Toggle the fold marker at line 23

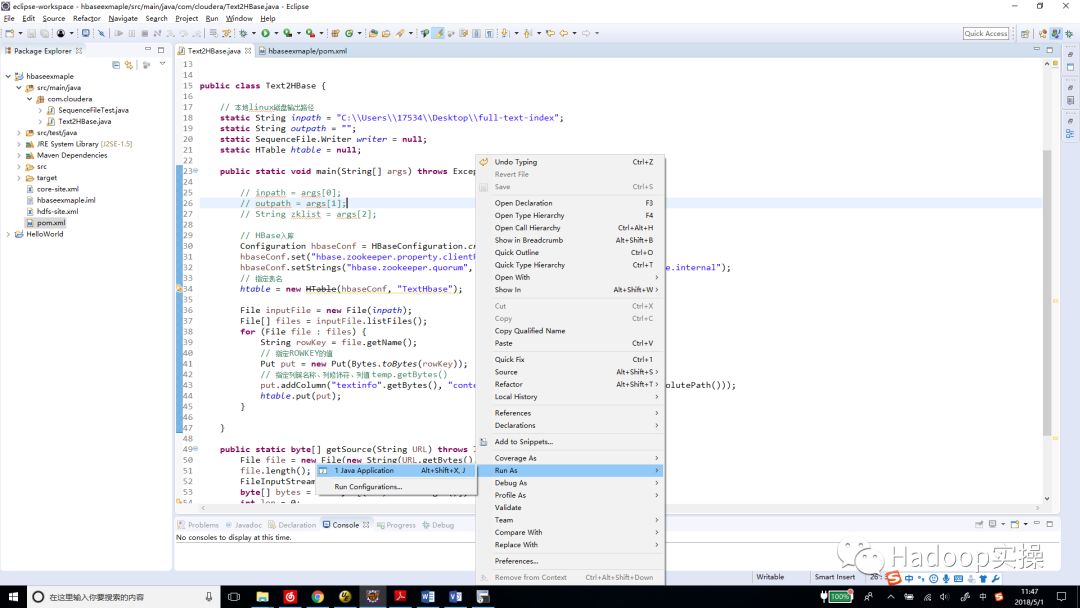pyautogui.click(x=196, y=170)
